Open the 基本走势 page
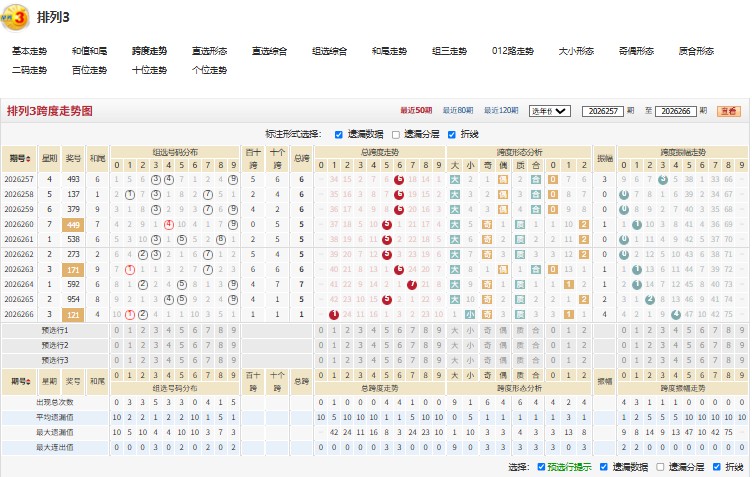752x477 pixels. (30, 51)
